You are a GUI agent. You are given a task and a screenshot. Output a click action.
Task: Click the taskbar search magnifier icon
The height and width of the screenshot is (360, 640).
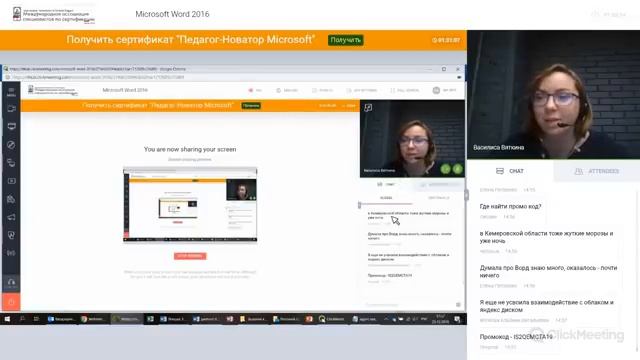22,319
